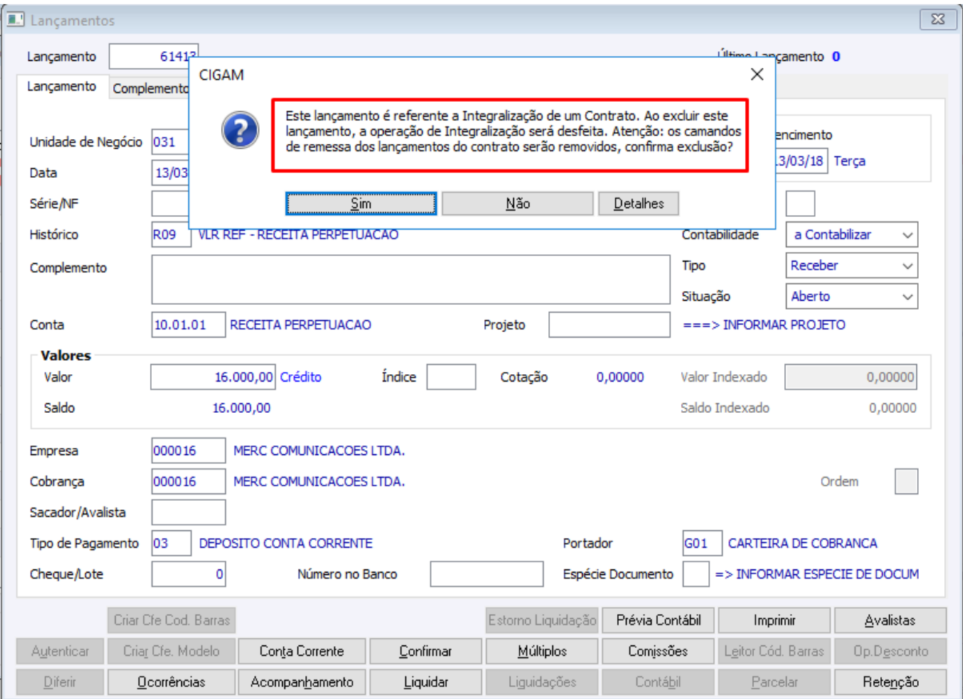The width and height of the screenshot is (963, 699).
Task: Click the Liquidar button
Action: 425,682
